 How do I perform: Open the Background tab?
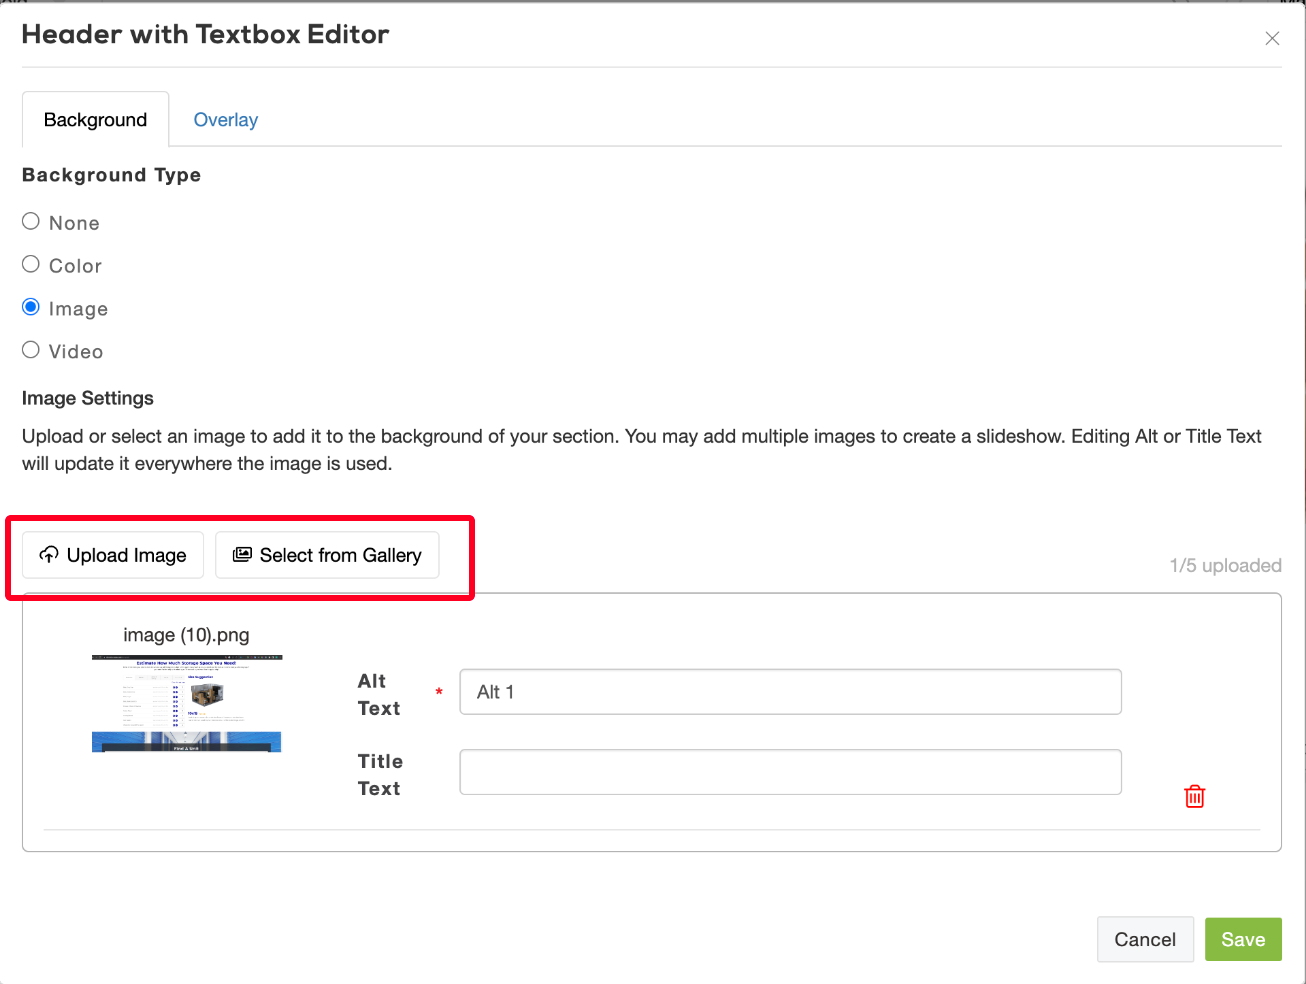click(95, 120)
